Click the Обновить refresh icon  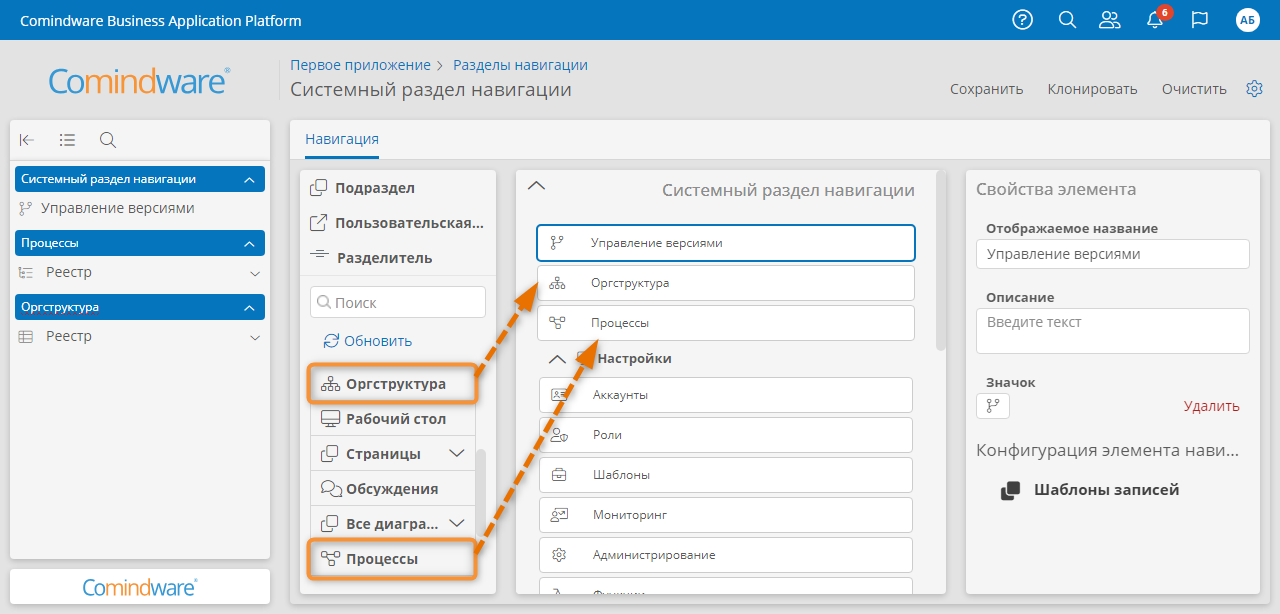[331, 340]
